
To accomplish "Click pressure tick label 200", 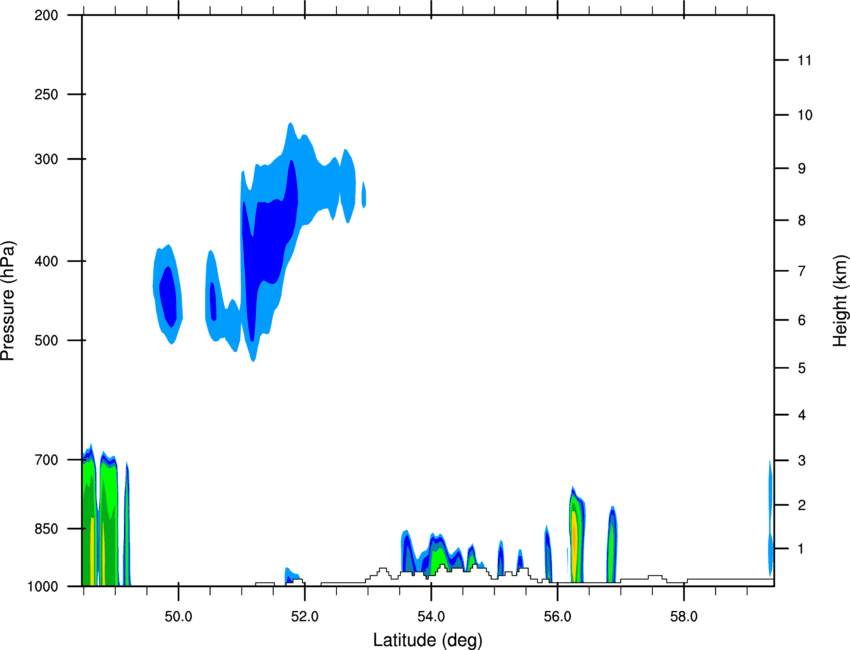I will point(47,15).
